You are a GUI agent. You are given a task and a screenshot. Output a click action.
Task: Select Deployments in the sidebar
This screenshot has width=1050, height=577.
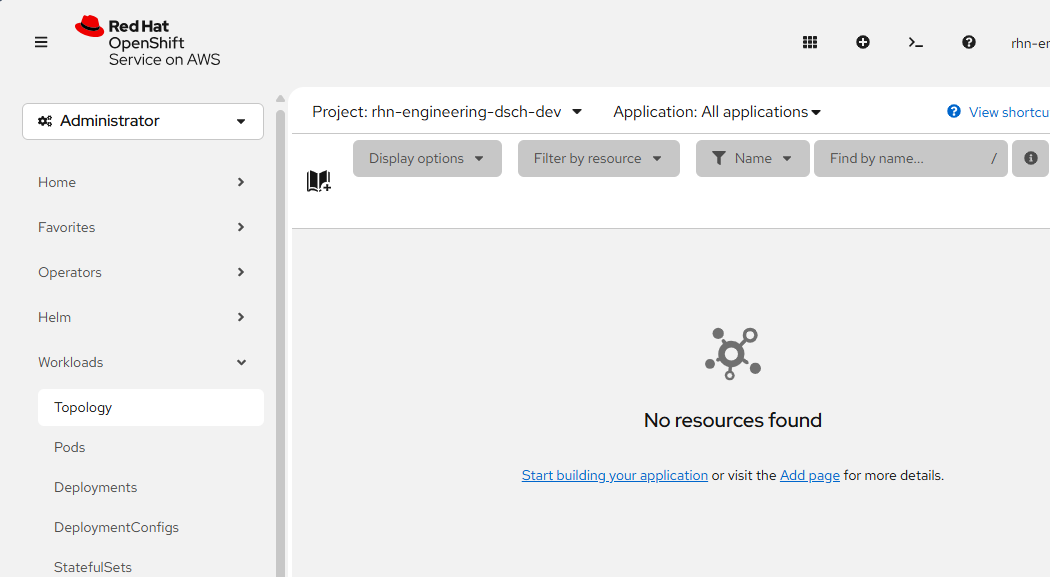click(x=96, y=487)
